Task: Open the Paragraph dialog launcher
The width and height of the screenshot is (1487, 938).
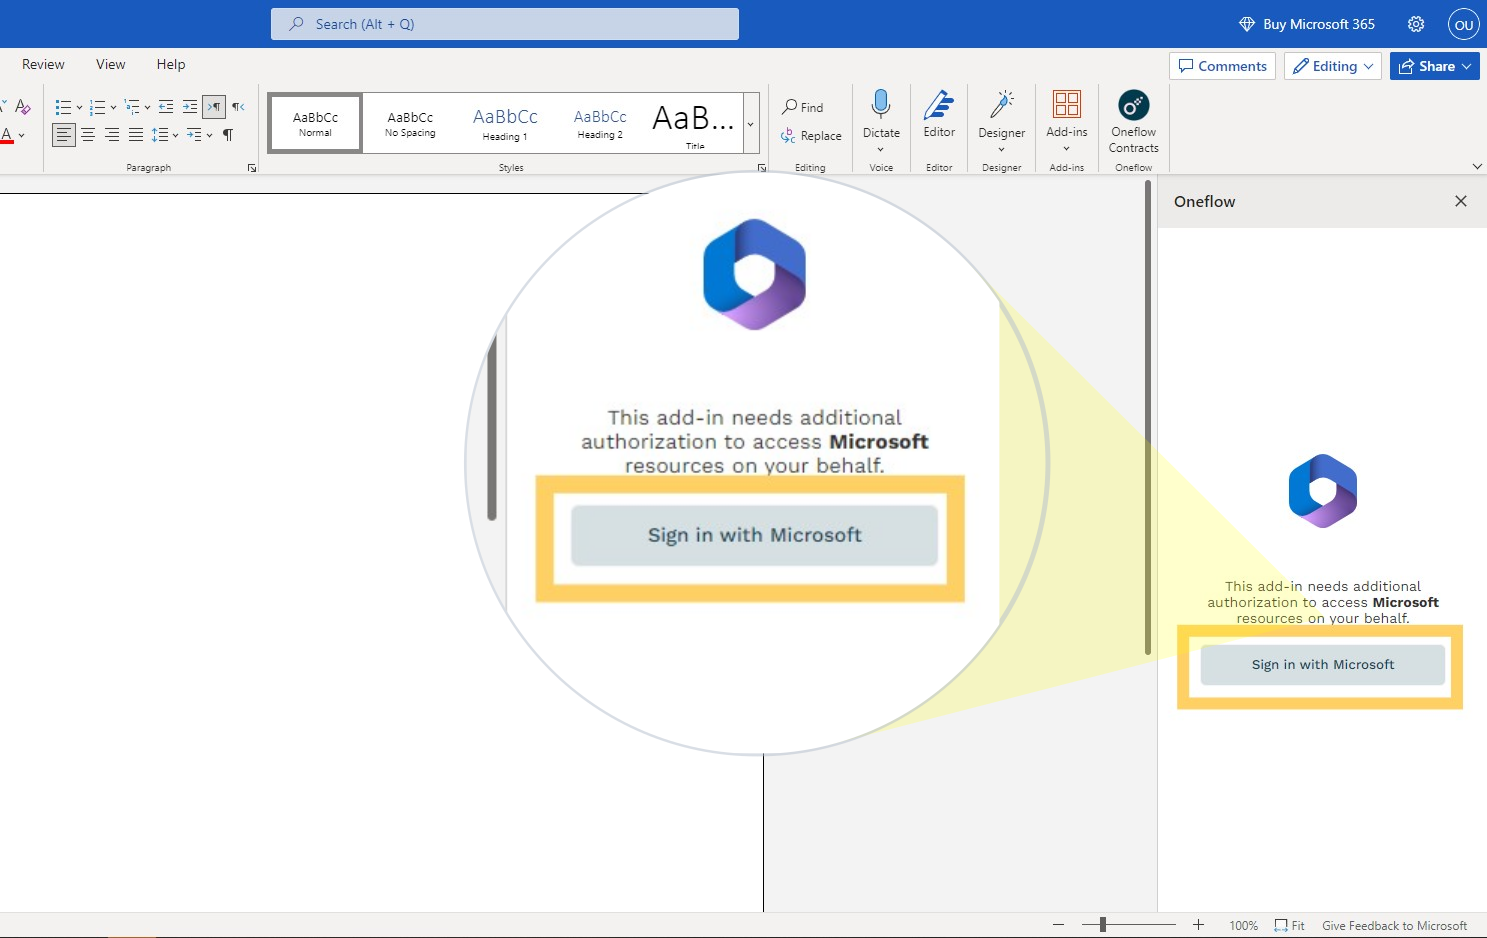Action: pyautogui.click(x=252, y=168)
